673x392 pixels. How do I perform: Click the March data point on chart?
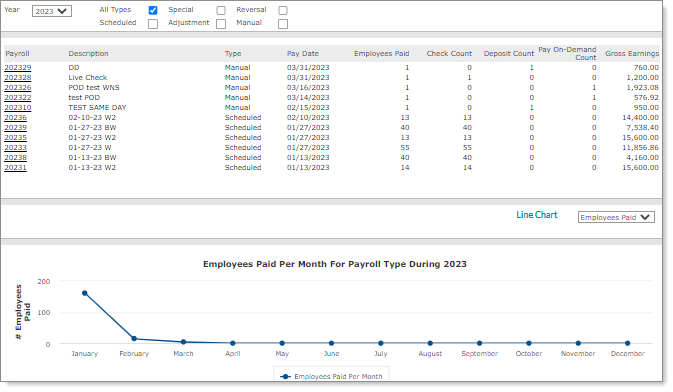pos(183,342)
